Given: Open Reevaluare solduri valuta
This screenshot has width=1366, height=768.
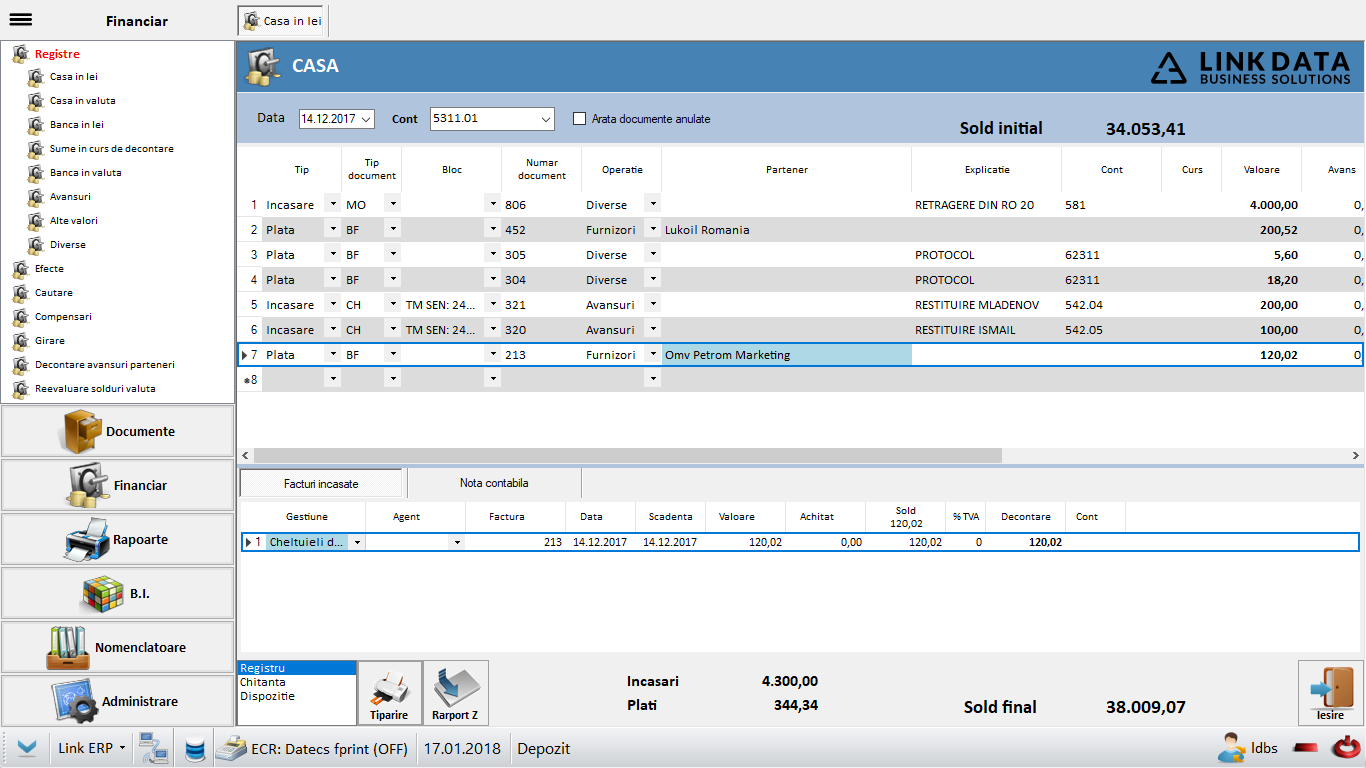Looking at the screenshot, I should click(95, 389).
